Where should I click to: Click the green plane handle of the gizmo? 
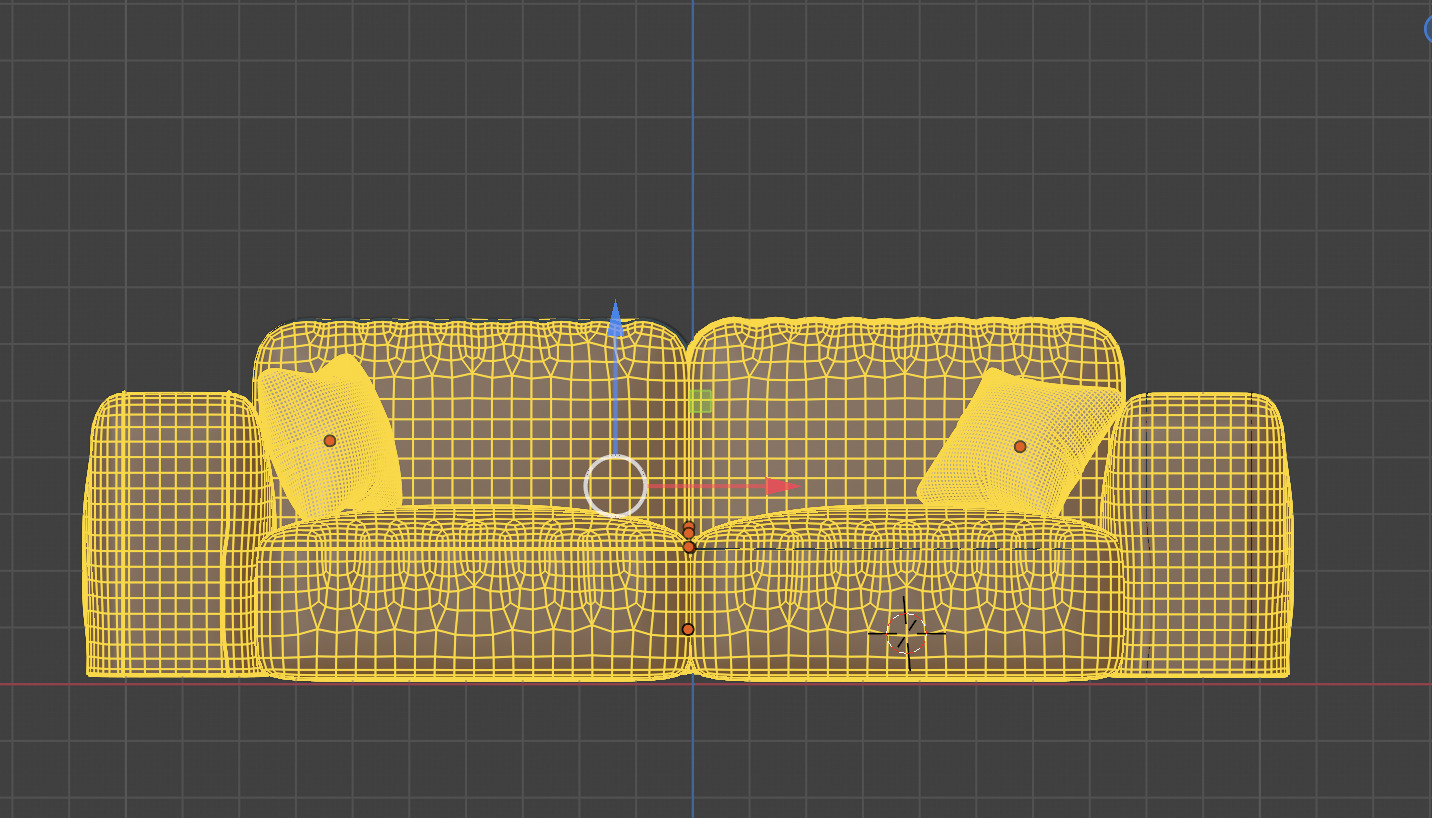point(700,401)
